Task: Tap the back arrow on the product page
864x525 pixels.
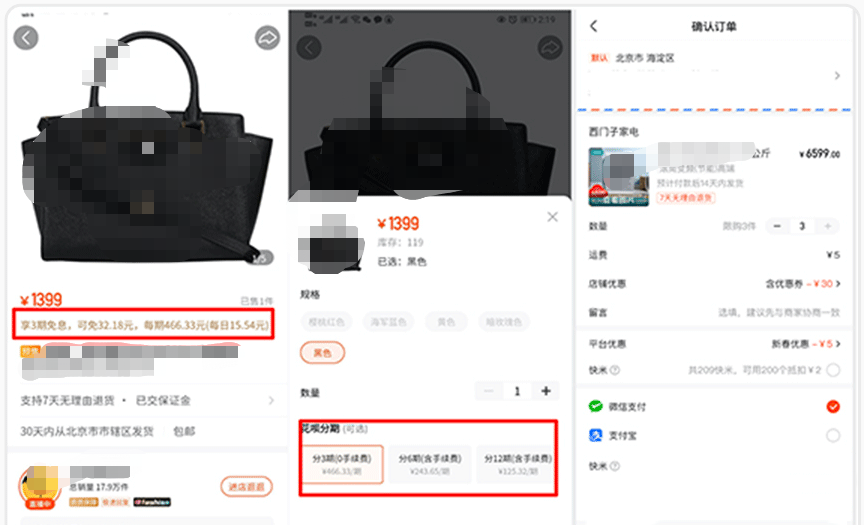Action: coord(26,38)
